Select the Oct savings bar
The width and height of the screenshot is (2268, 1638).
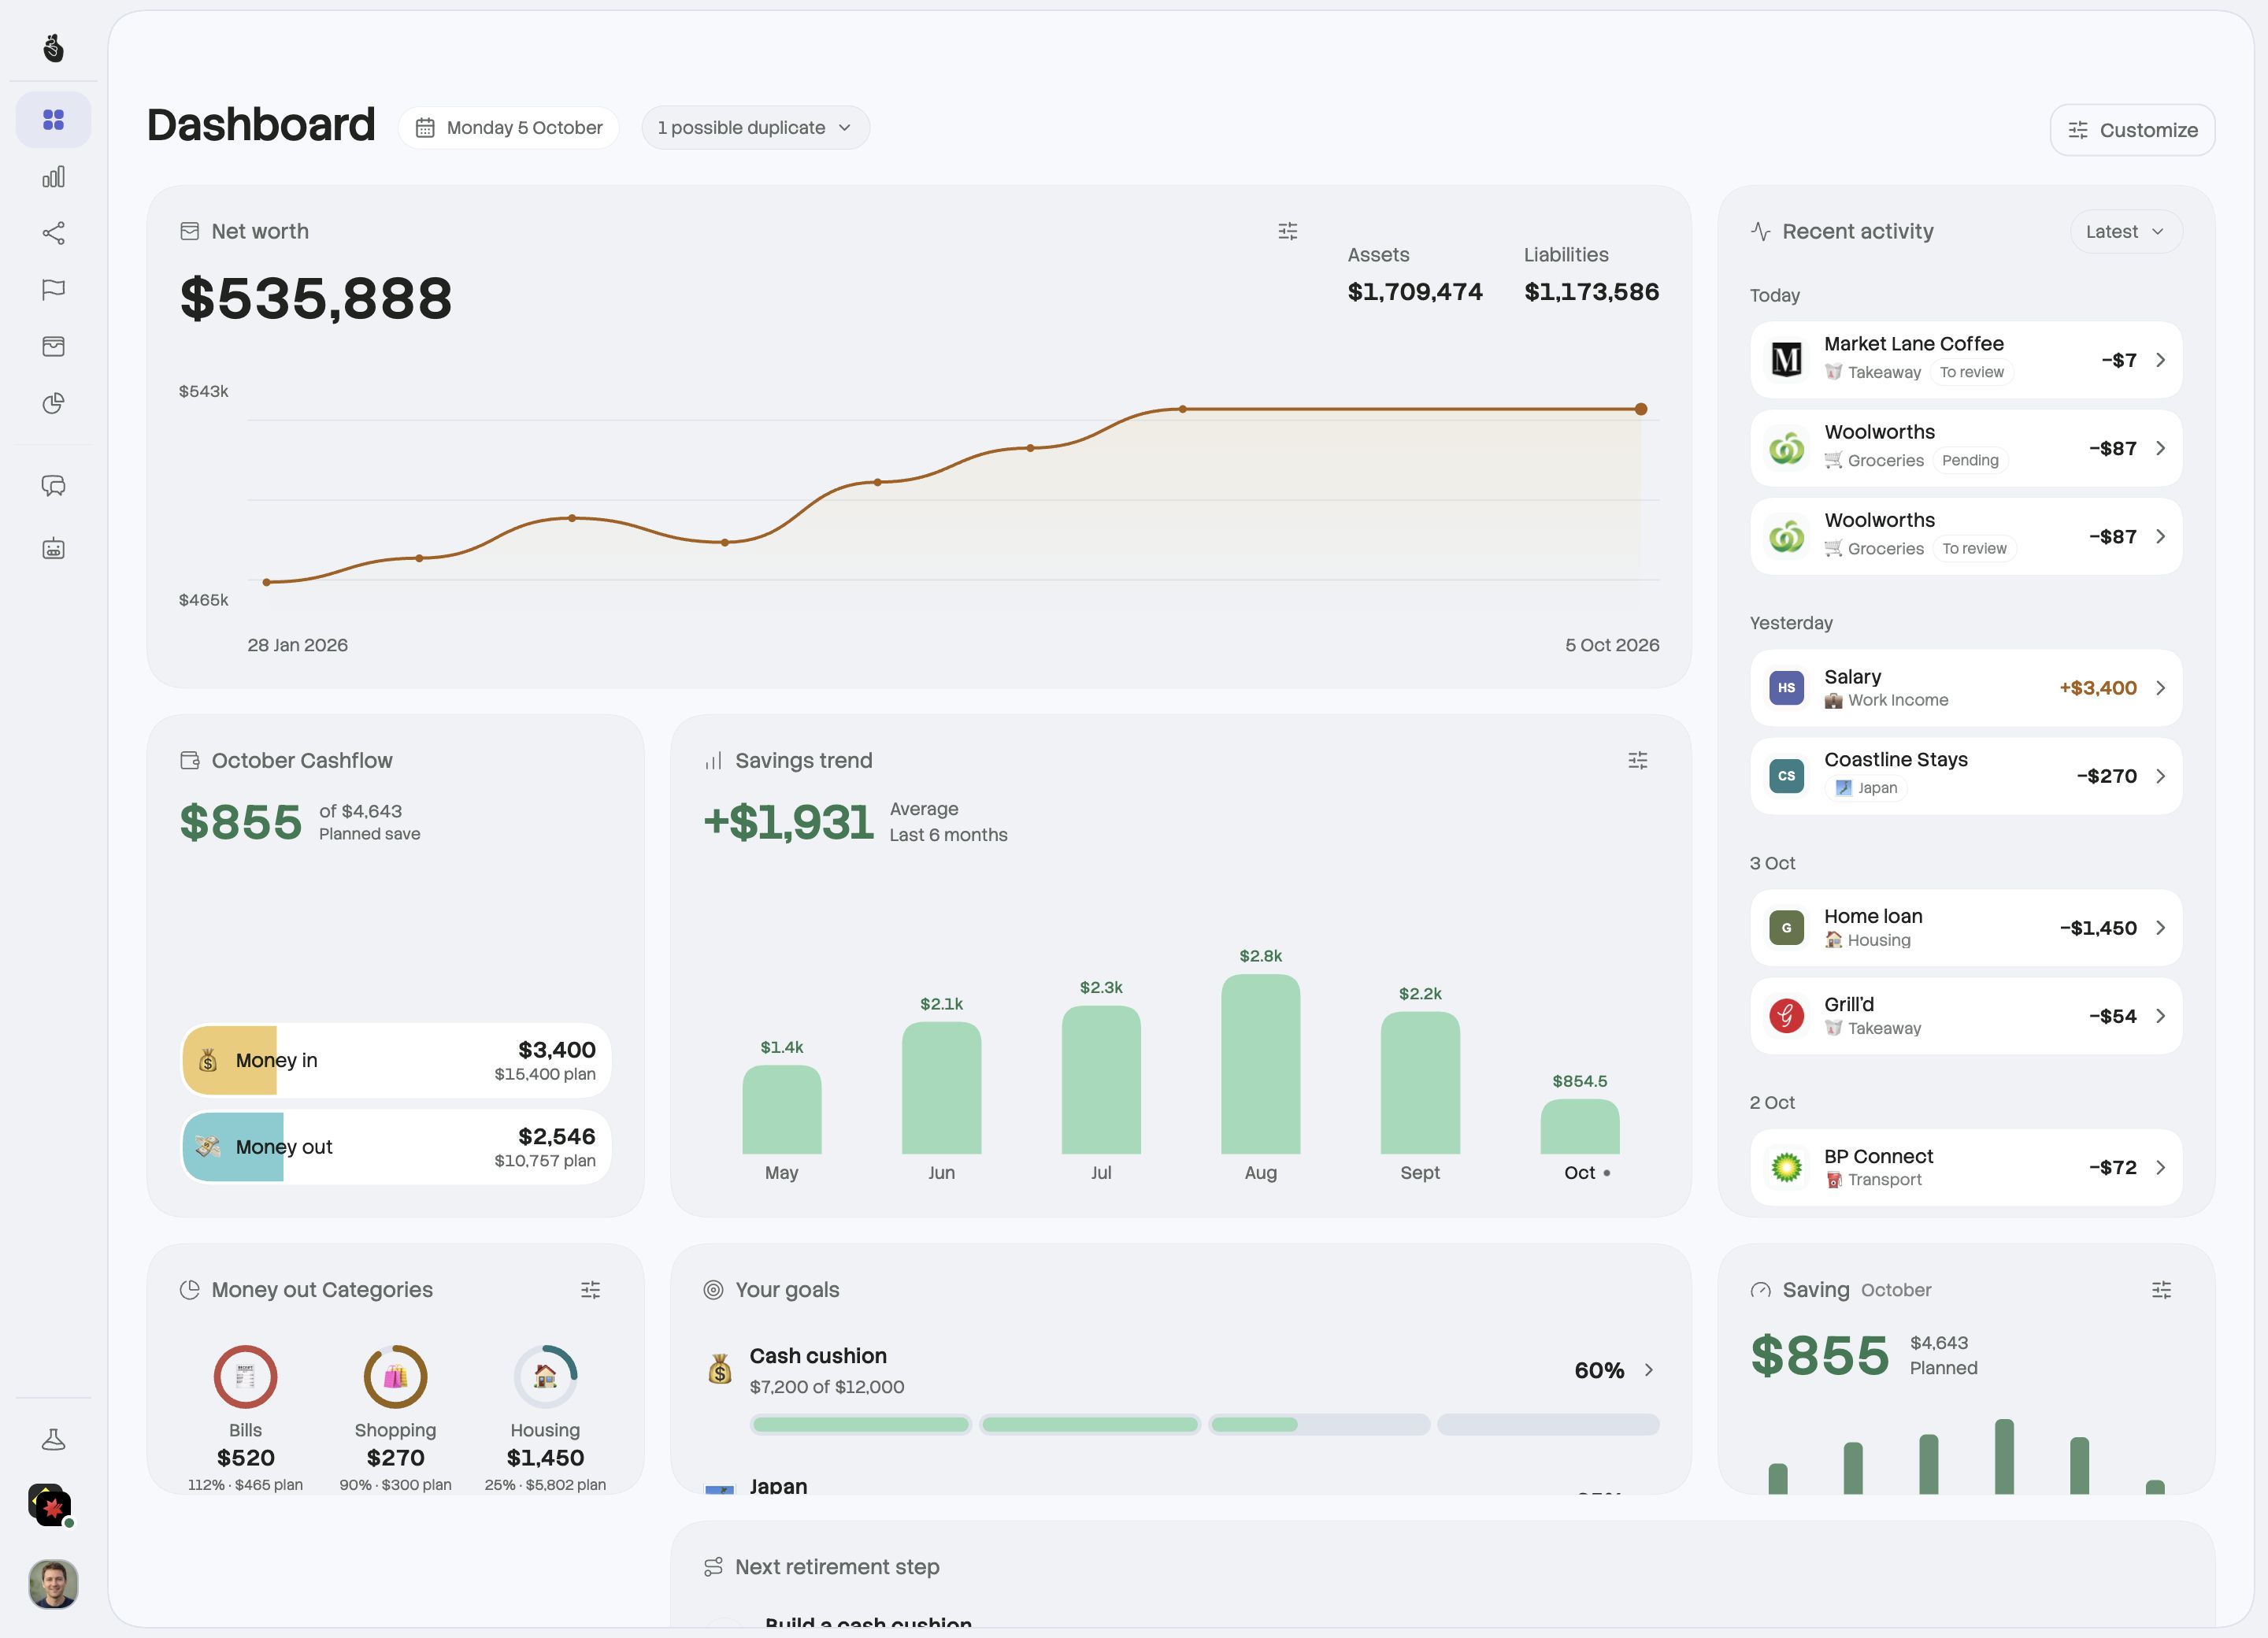[1579, 1126]
